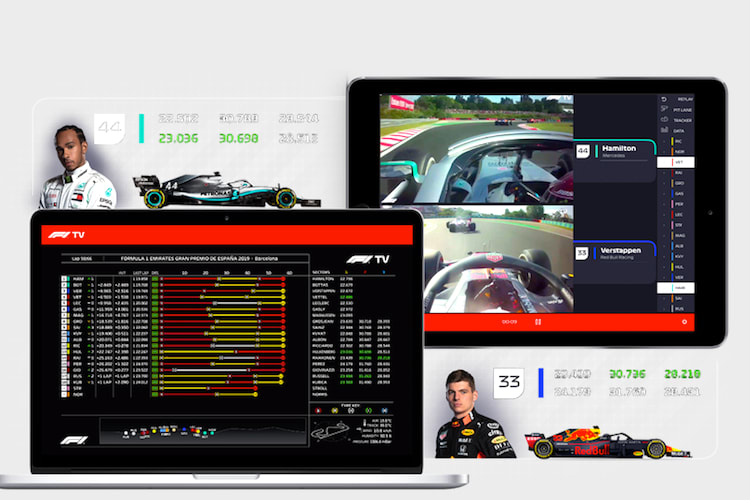This screenshot has width=750, height=500.
Task: Click the white hard tyre key icon
Action: [351, 411]
